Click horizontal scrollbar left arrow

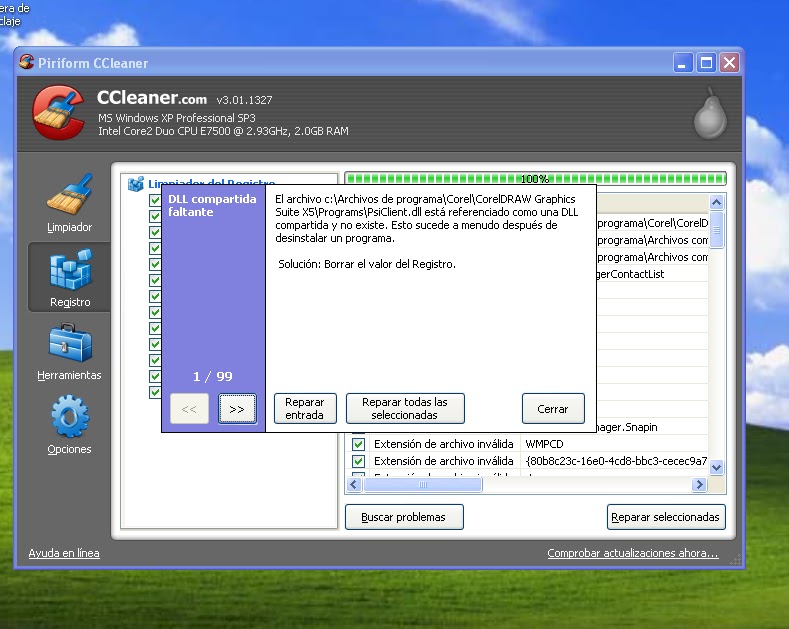(x=354, y=485)
